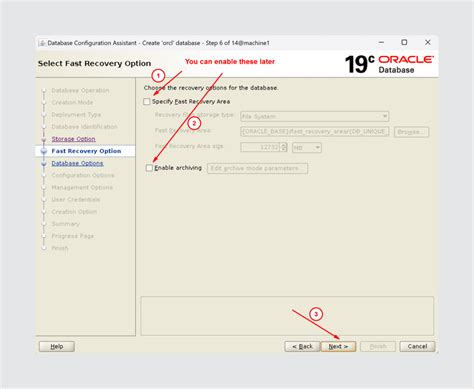Go to the Storage Option step
The image size is (474, 389).
coord(73,139)
